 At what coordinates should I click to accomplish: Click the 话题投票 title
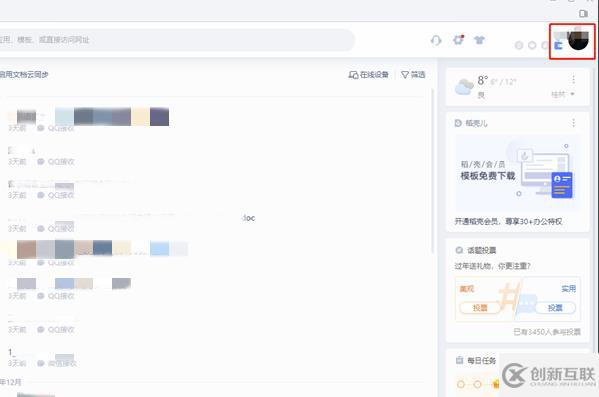tap(481, 250)
